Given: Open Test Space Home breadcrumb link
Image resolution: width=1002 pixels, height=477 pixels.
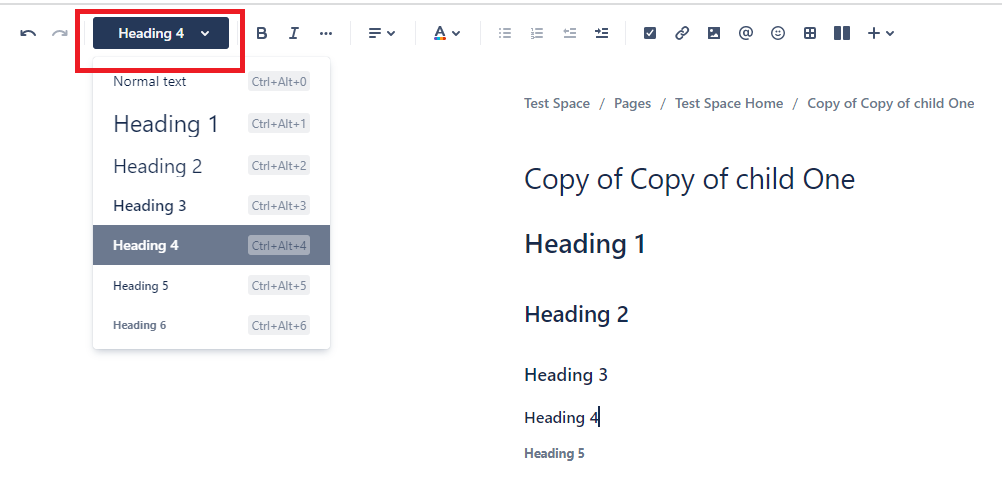Looking at the screenshot, I should [729, 104].
